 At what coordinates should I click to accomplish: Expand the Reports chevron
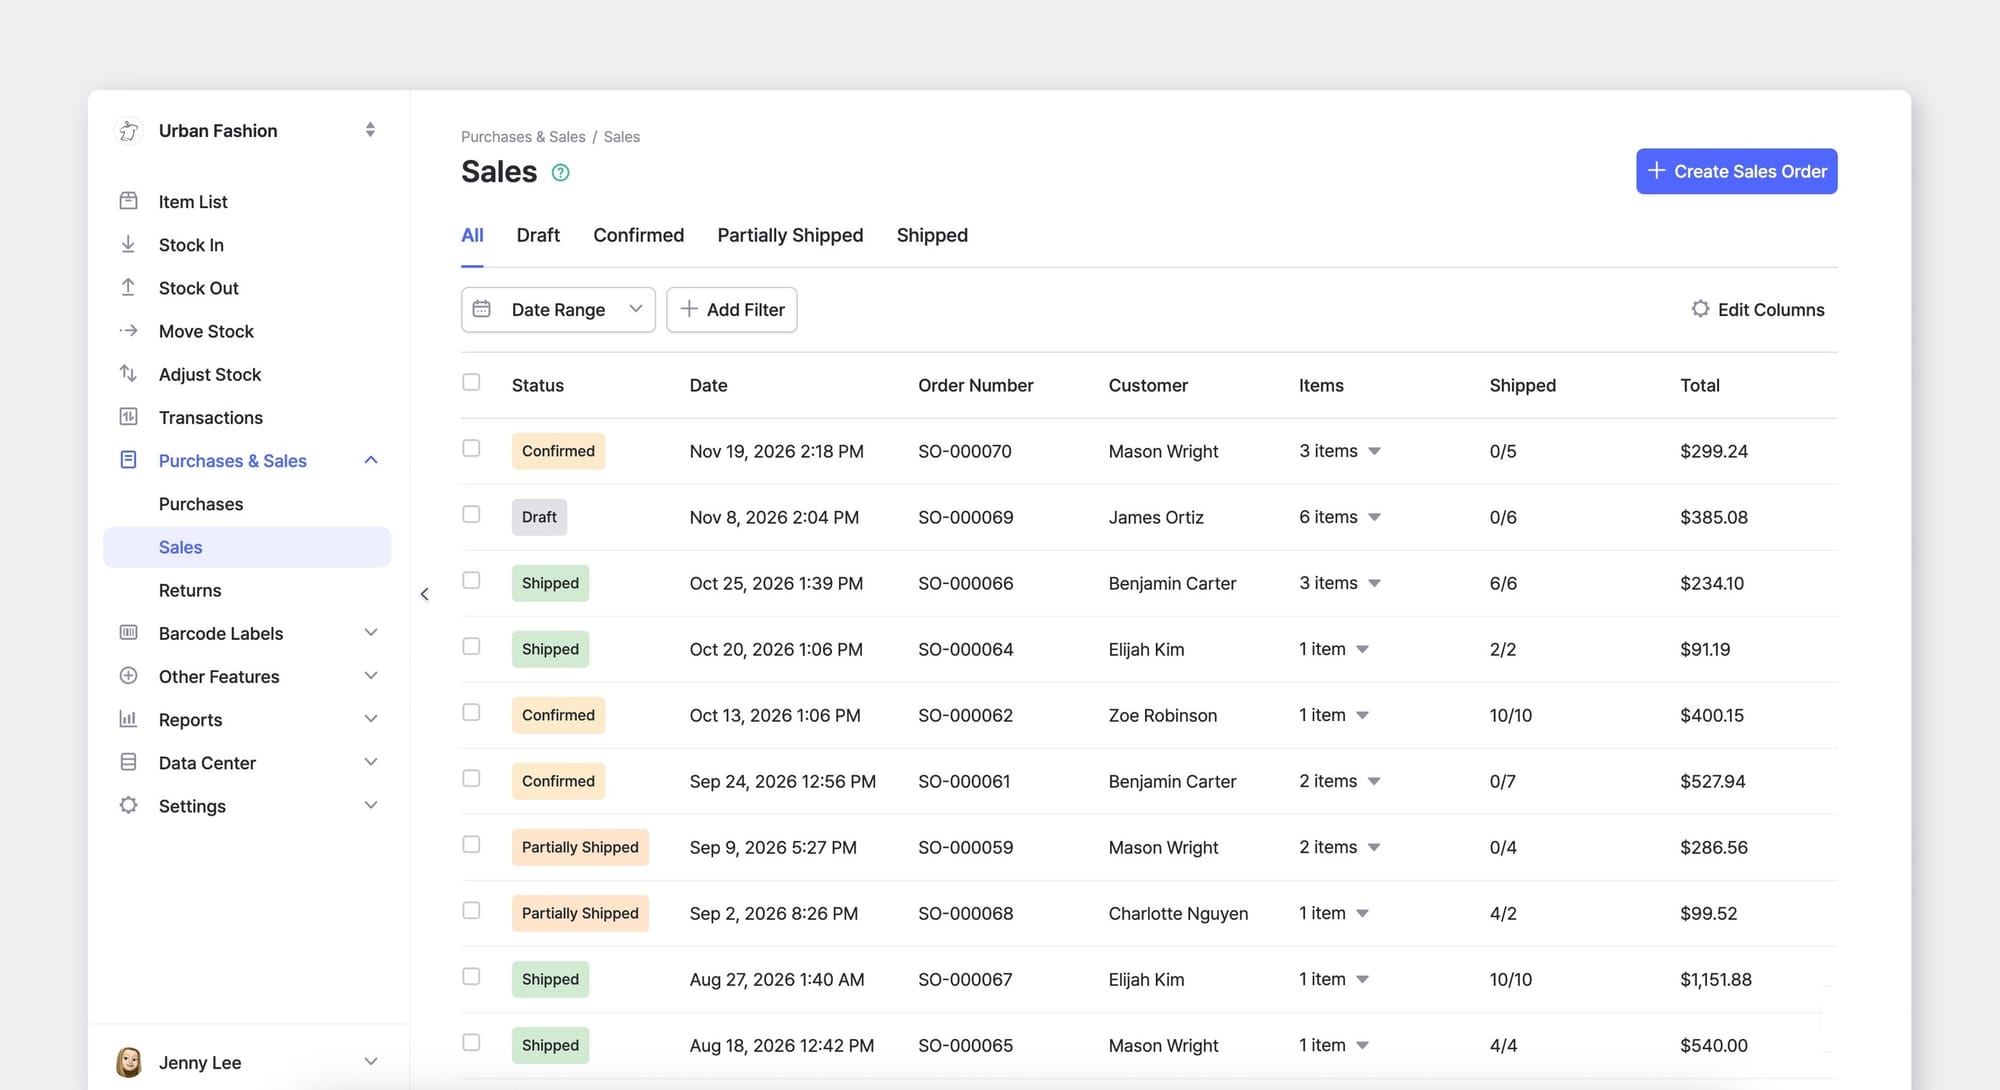pos(371,718)
